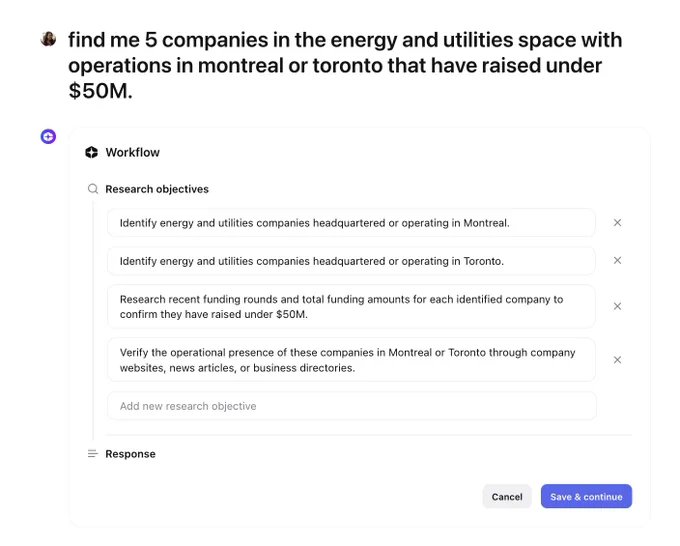Click the purple assistant logo icon
Image resolution: width=680 pixels, height=546 pixels.
coord(48,136)
